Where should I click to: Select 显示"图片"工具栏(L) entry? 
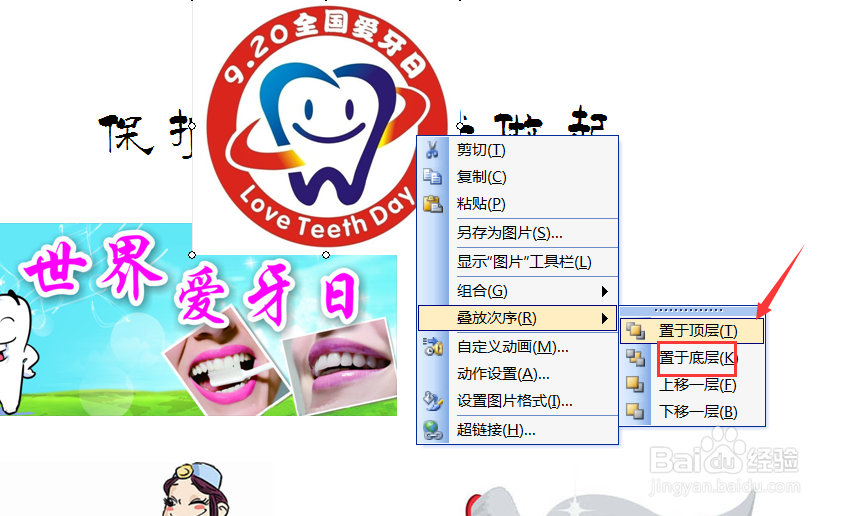point(518,262)
